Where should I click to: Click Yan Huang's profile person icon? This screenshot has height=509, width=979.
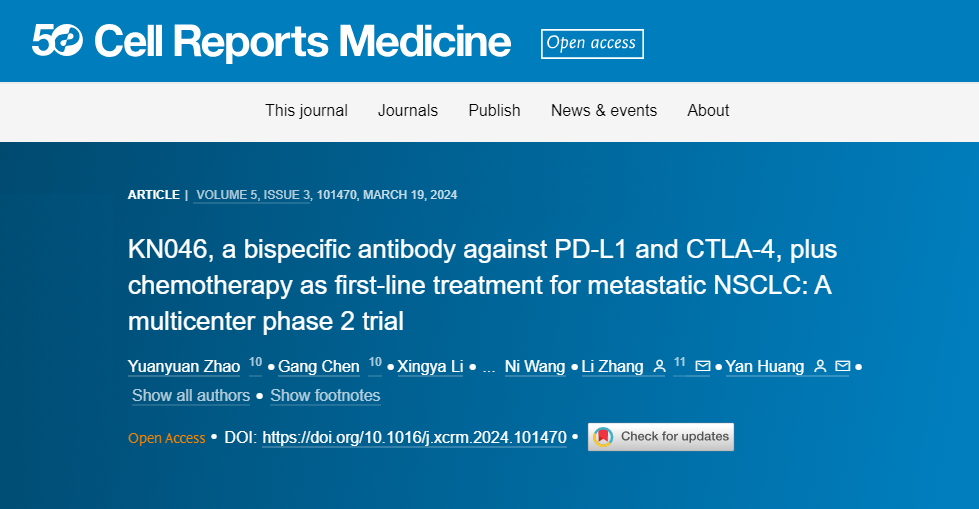[x=820, y=367]
